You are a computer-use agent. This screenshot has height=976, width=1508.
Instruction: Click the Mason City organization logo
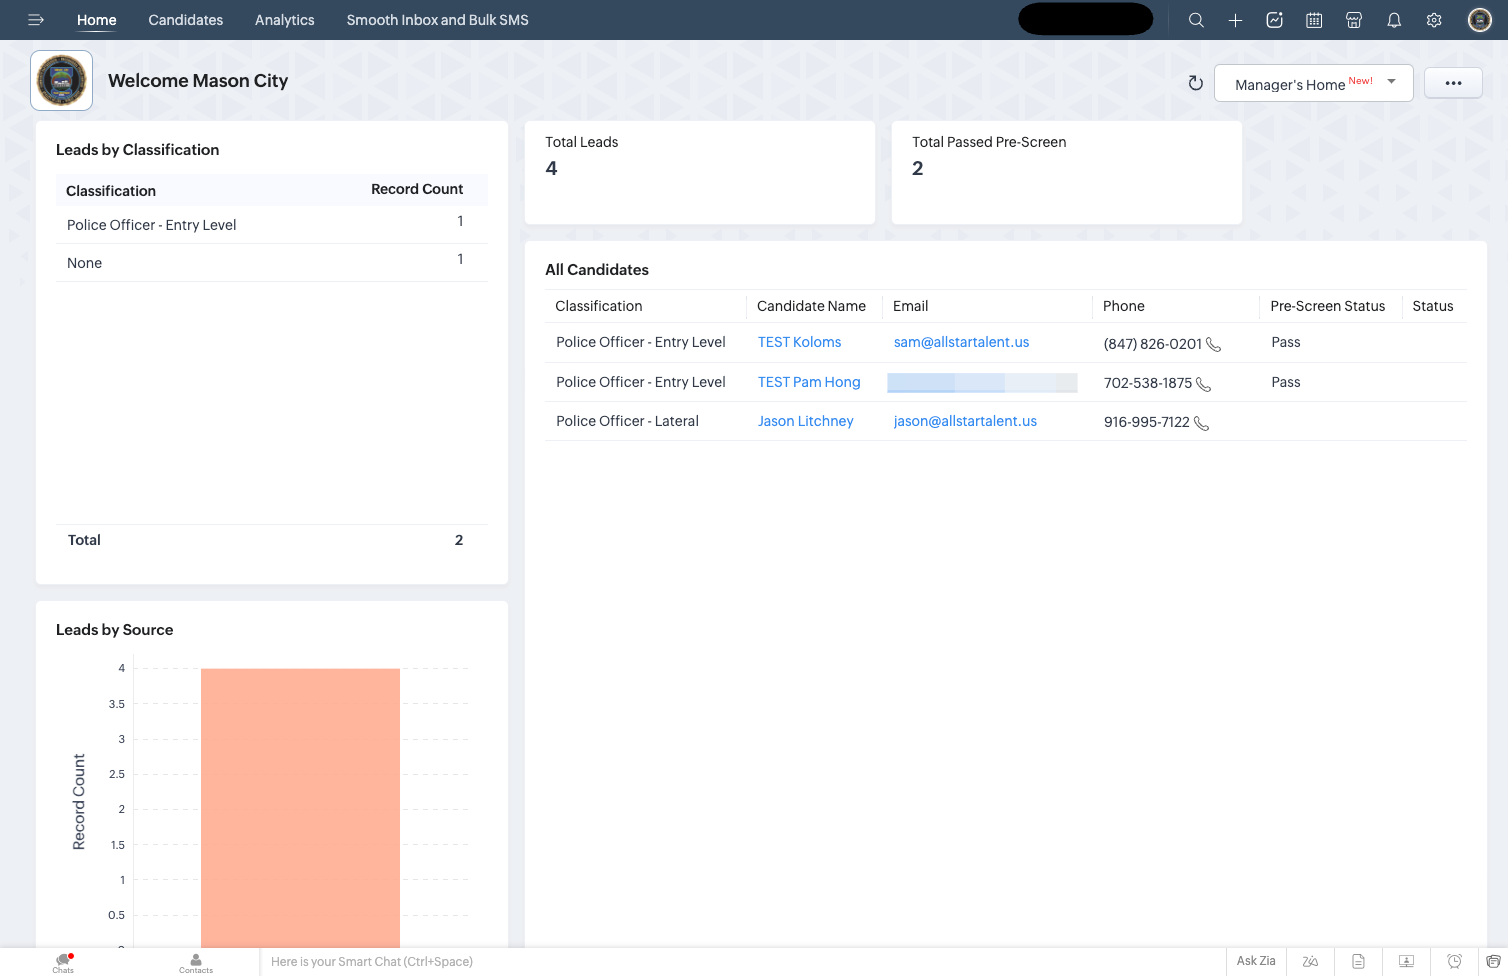pos(62,80)
